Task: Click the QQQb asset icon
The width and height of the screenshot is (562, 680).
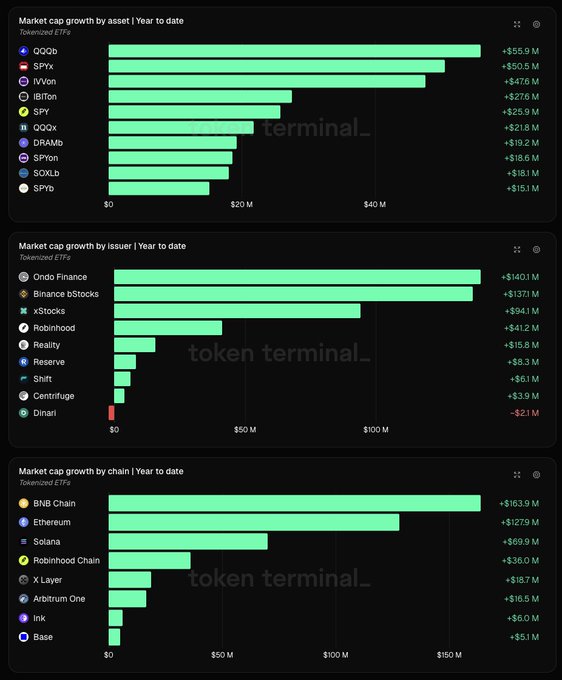Action: pos(24,51)
